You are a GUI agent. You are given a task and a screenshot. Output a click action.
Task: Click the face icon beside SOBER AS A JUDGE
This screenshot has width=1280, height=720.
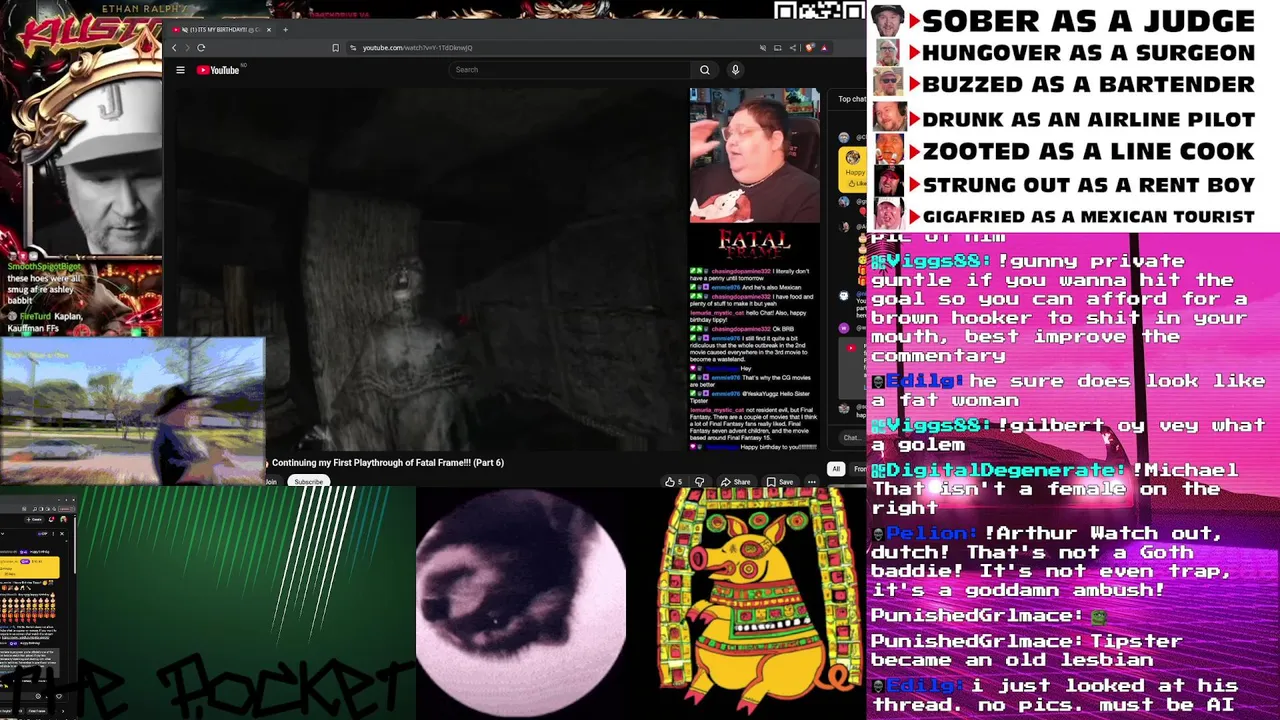point(889,20)
